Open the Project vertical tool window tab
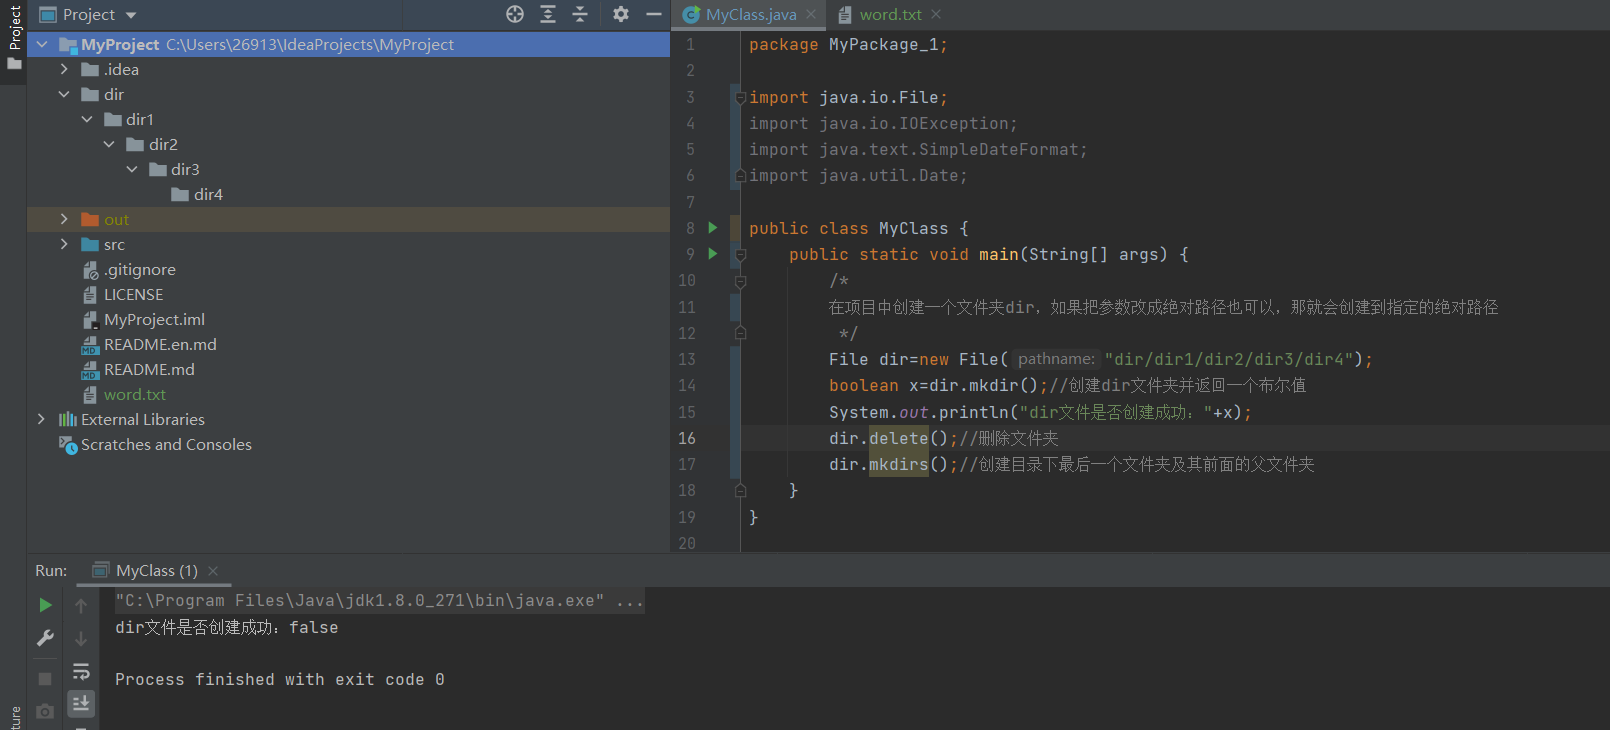The image size is (1610, 730). pos(14,37)
